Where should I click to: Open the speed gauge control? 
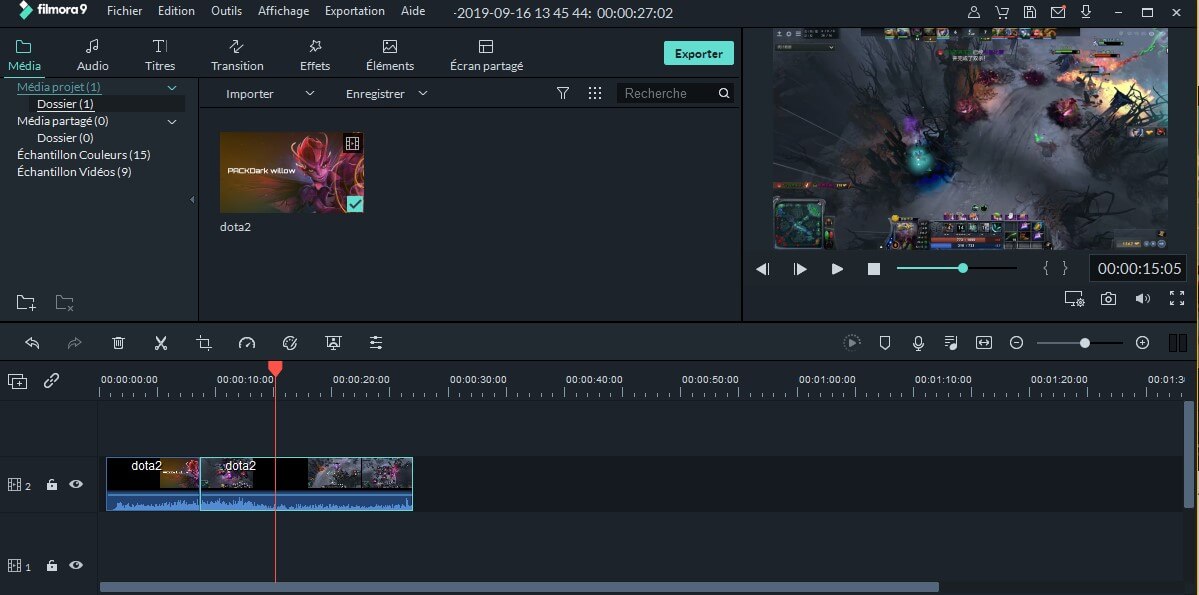(x=246, y=343)
